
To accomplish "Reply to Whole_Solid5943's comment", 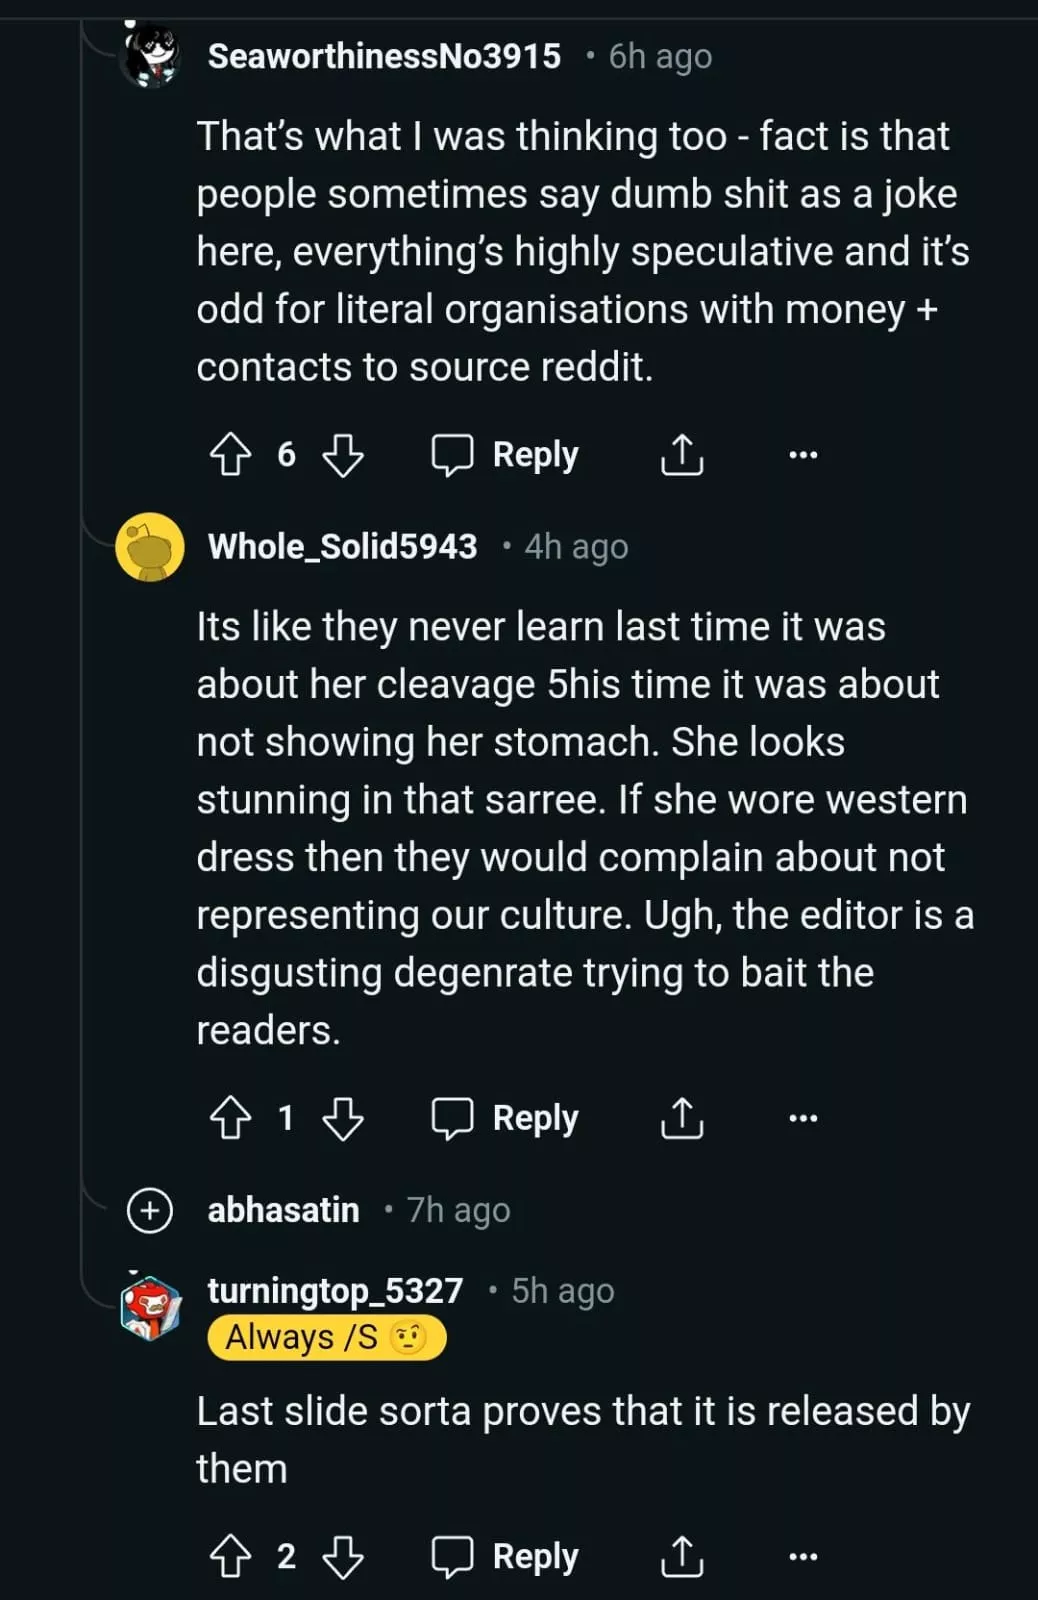I will pyautogui.click(x=505, y=1118).
